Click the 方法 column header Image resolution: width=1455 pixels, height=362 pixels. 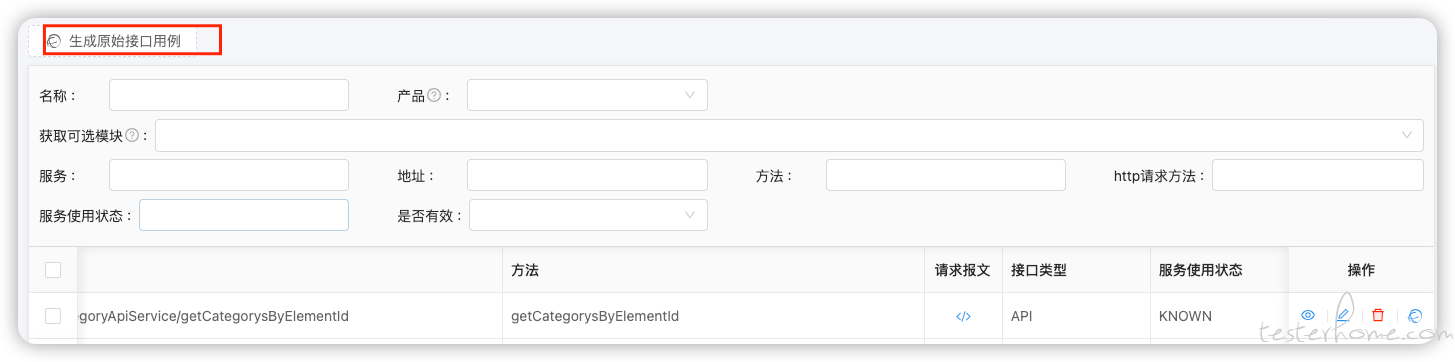(x=525, y=270)
